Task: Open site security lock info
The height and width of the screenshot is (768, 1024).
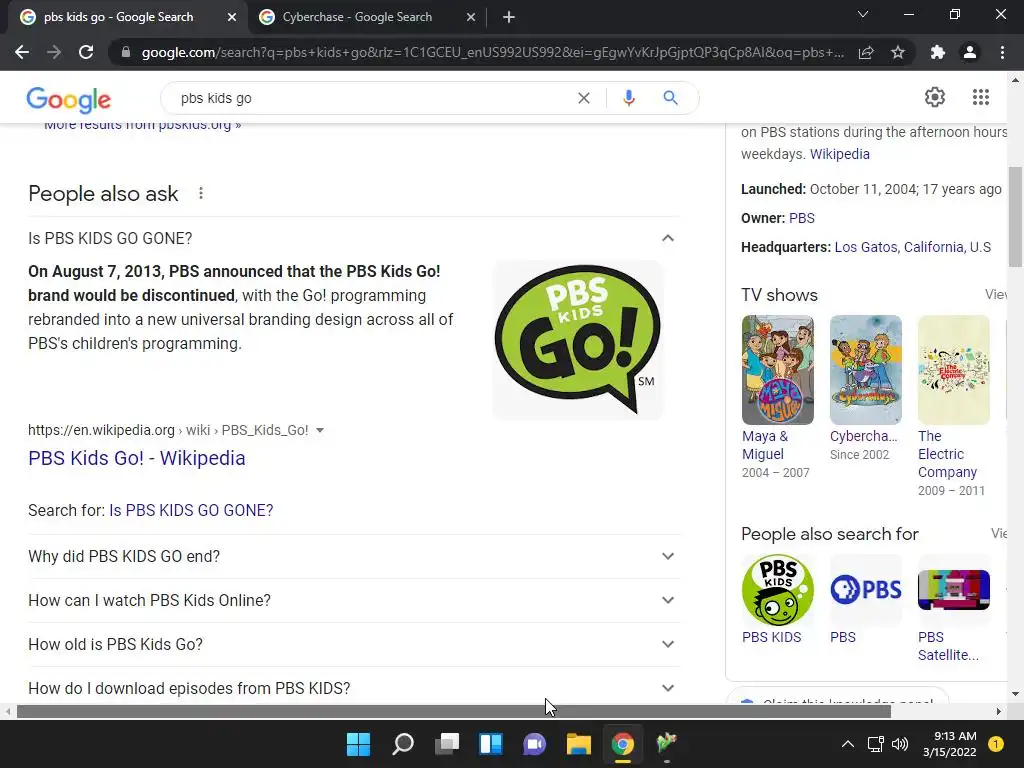Action: pos(126,52)
